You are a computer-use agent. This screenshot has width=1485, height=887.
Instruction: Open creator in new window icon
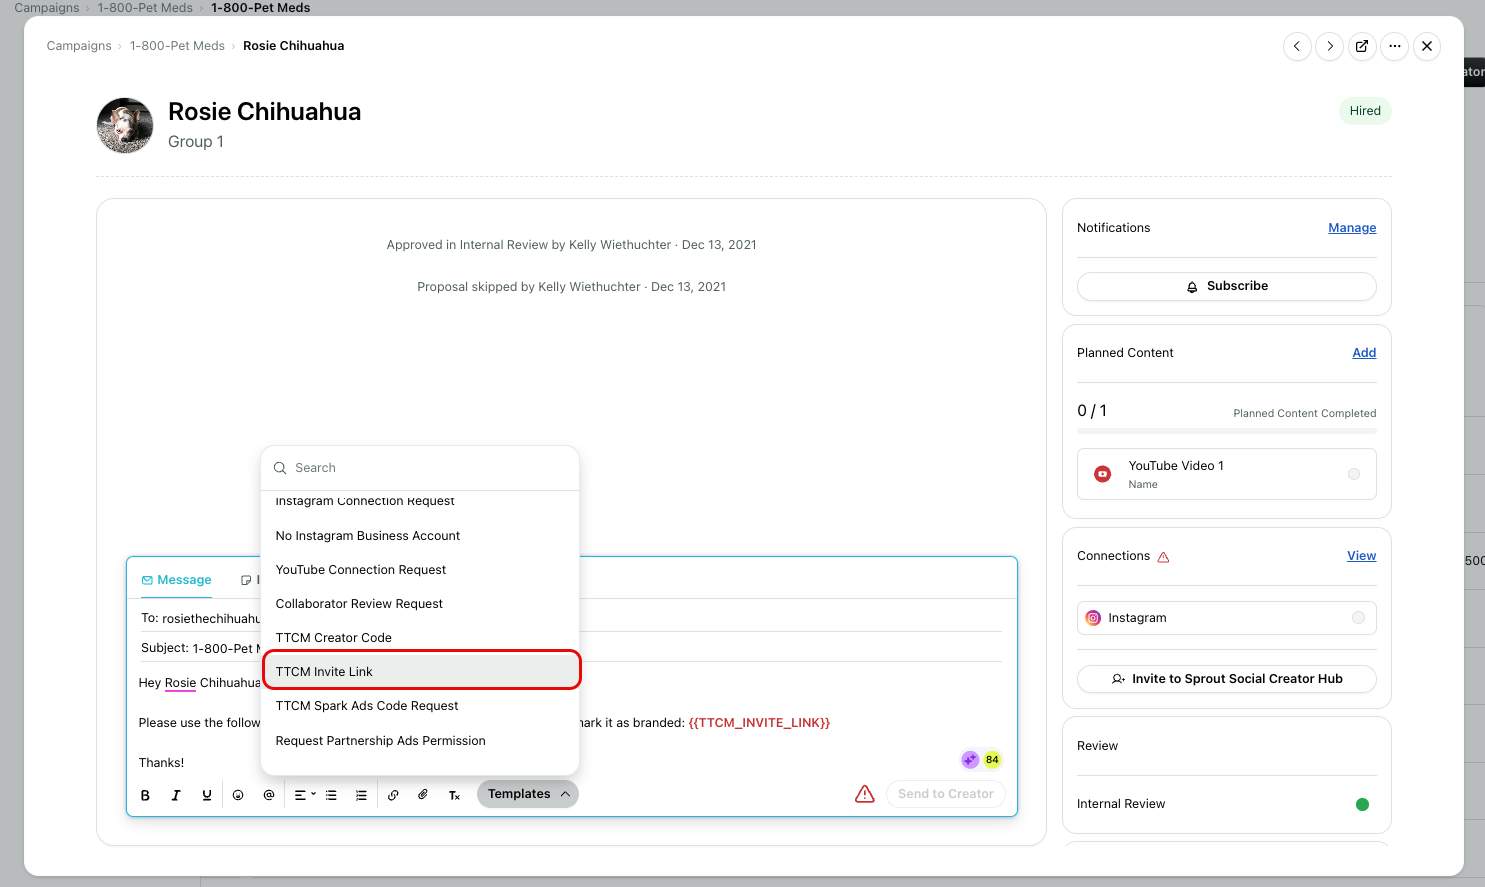click(x=1362, y=46)
